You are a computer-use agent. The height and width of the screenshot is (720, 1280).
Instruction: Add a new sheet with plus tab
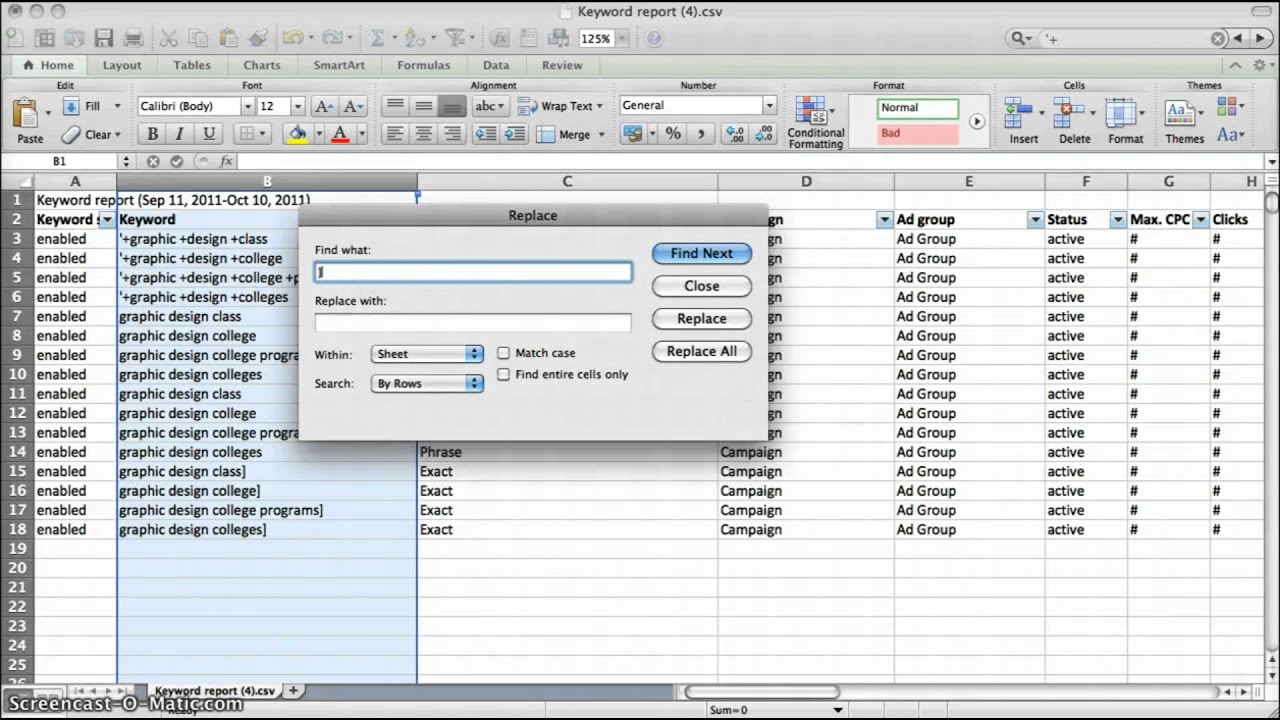(x=294, y=690)
